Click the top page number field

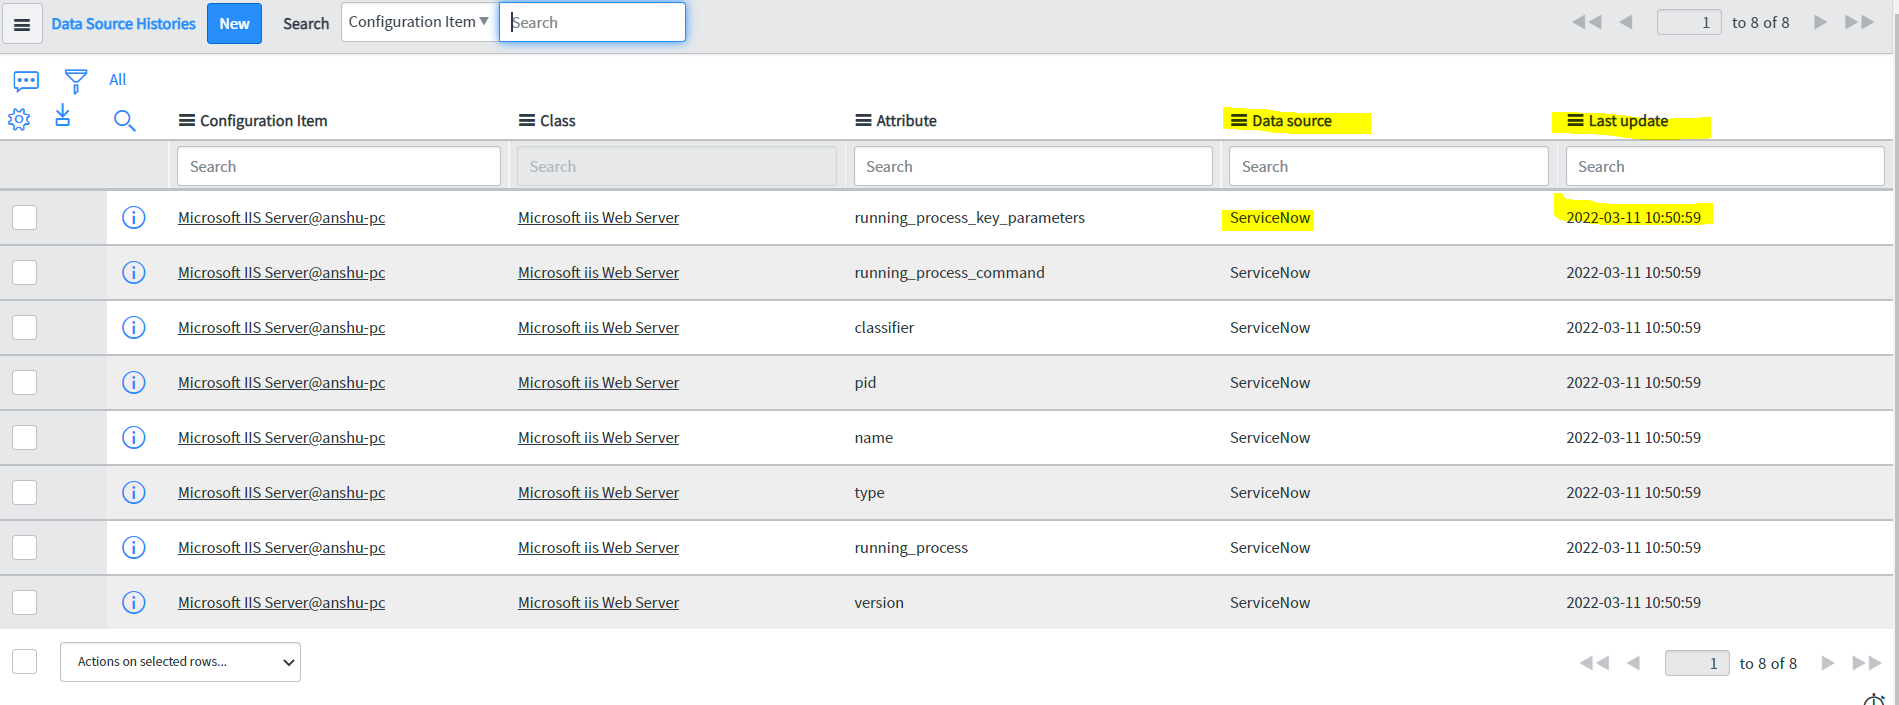[x=1689, y=22]
